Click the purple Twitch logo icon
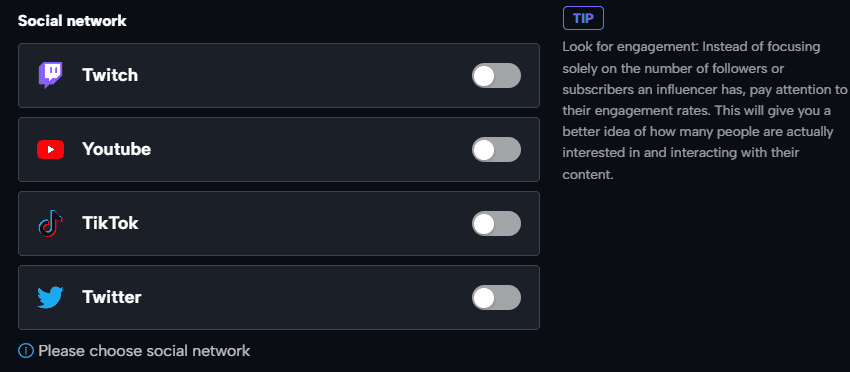 point(50,75)
